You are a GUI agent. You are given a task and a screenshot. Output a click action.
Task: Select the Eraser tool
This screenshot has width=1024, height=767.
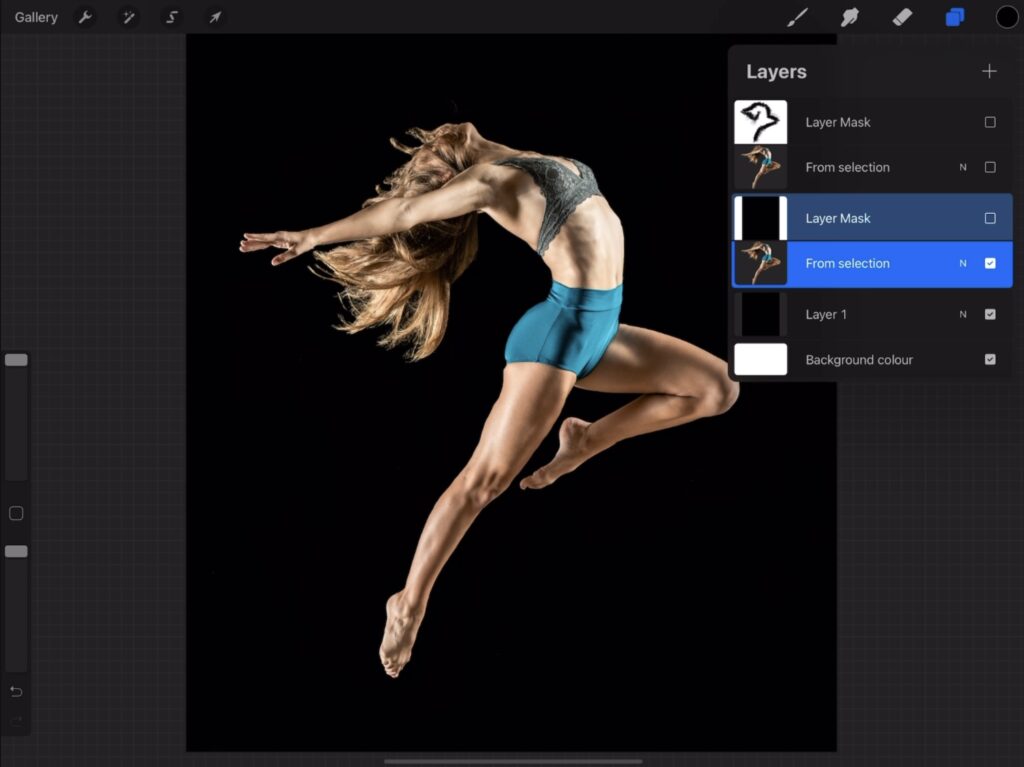click(902, 17)
